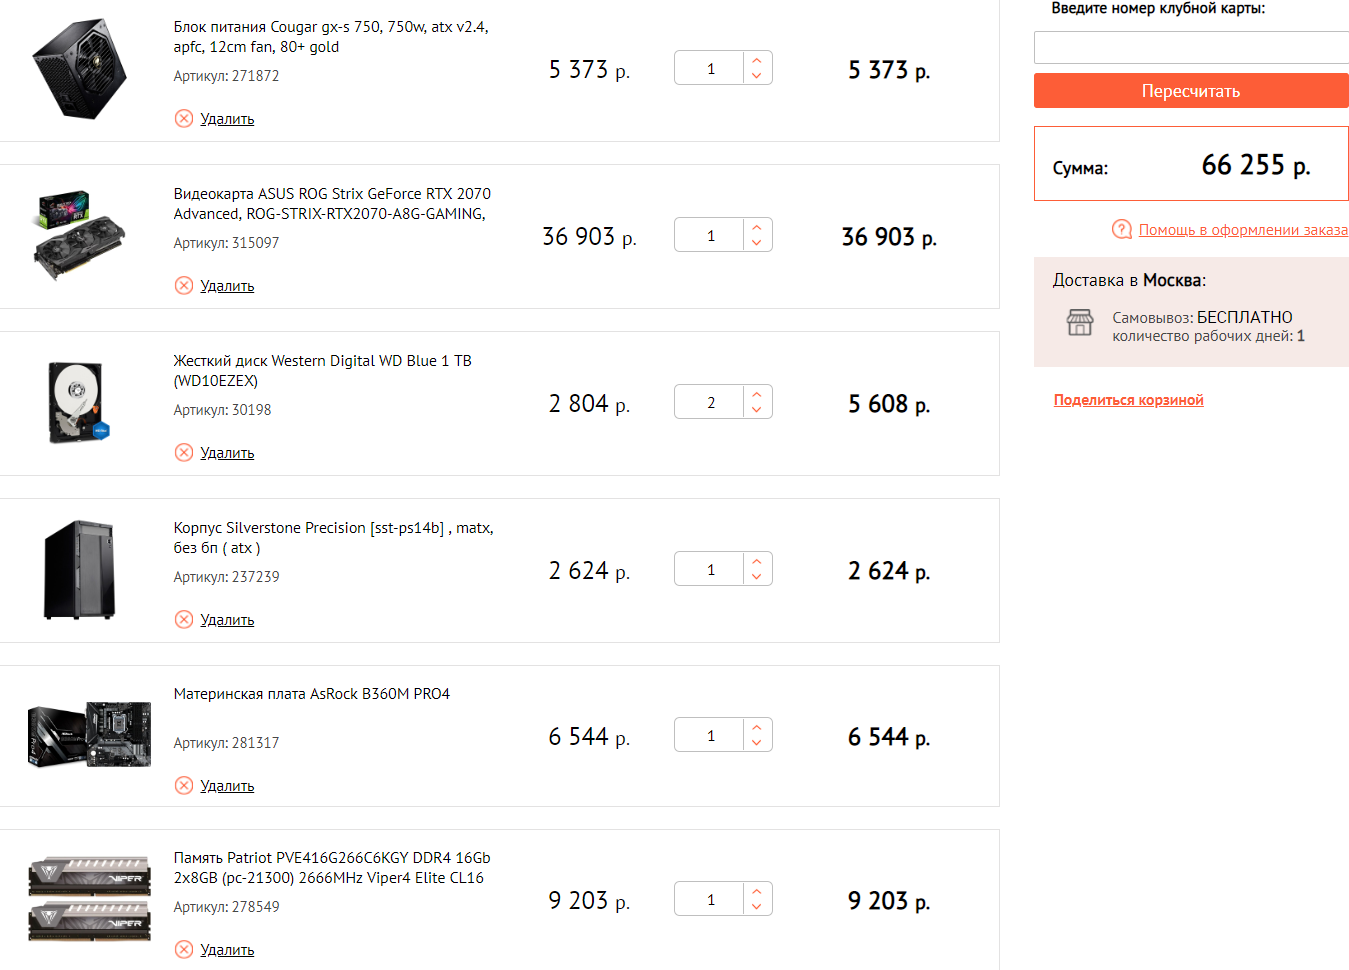This screenshot has width=1349, height=970.
Task: Decrease quantity of WD Blue hard drive
Action: coord(757,410)
